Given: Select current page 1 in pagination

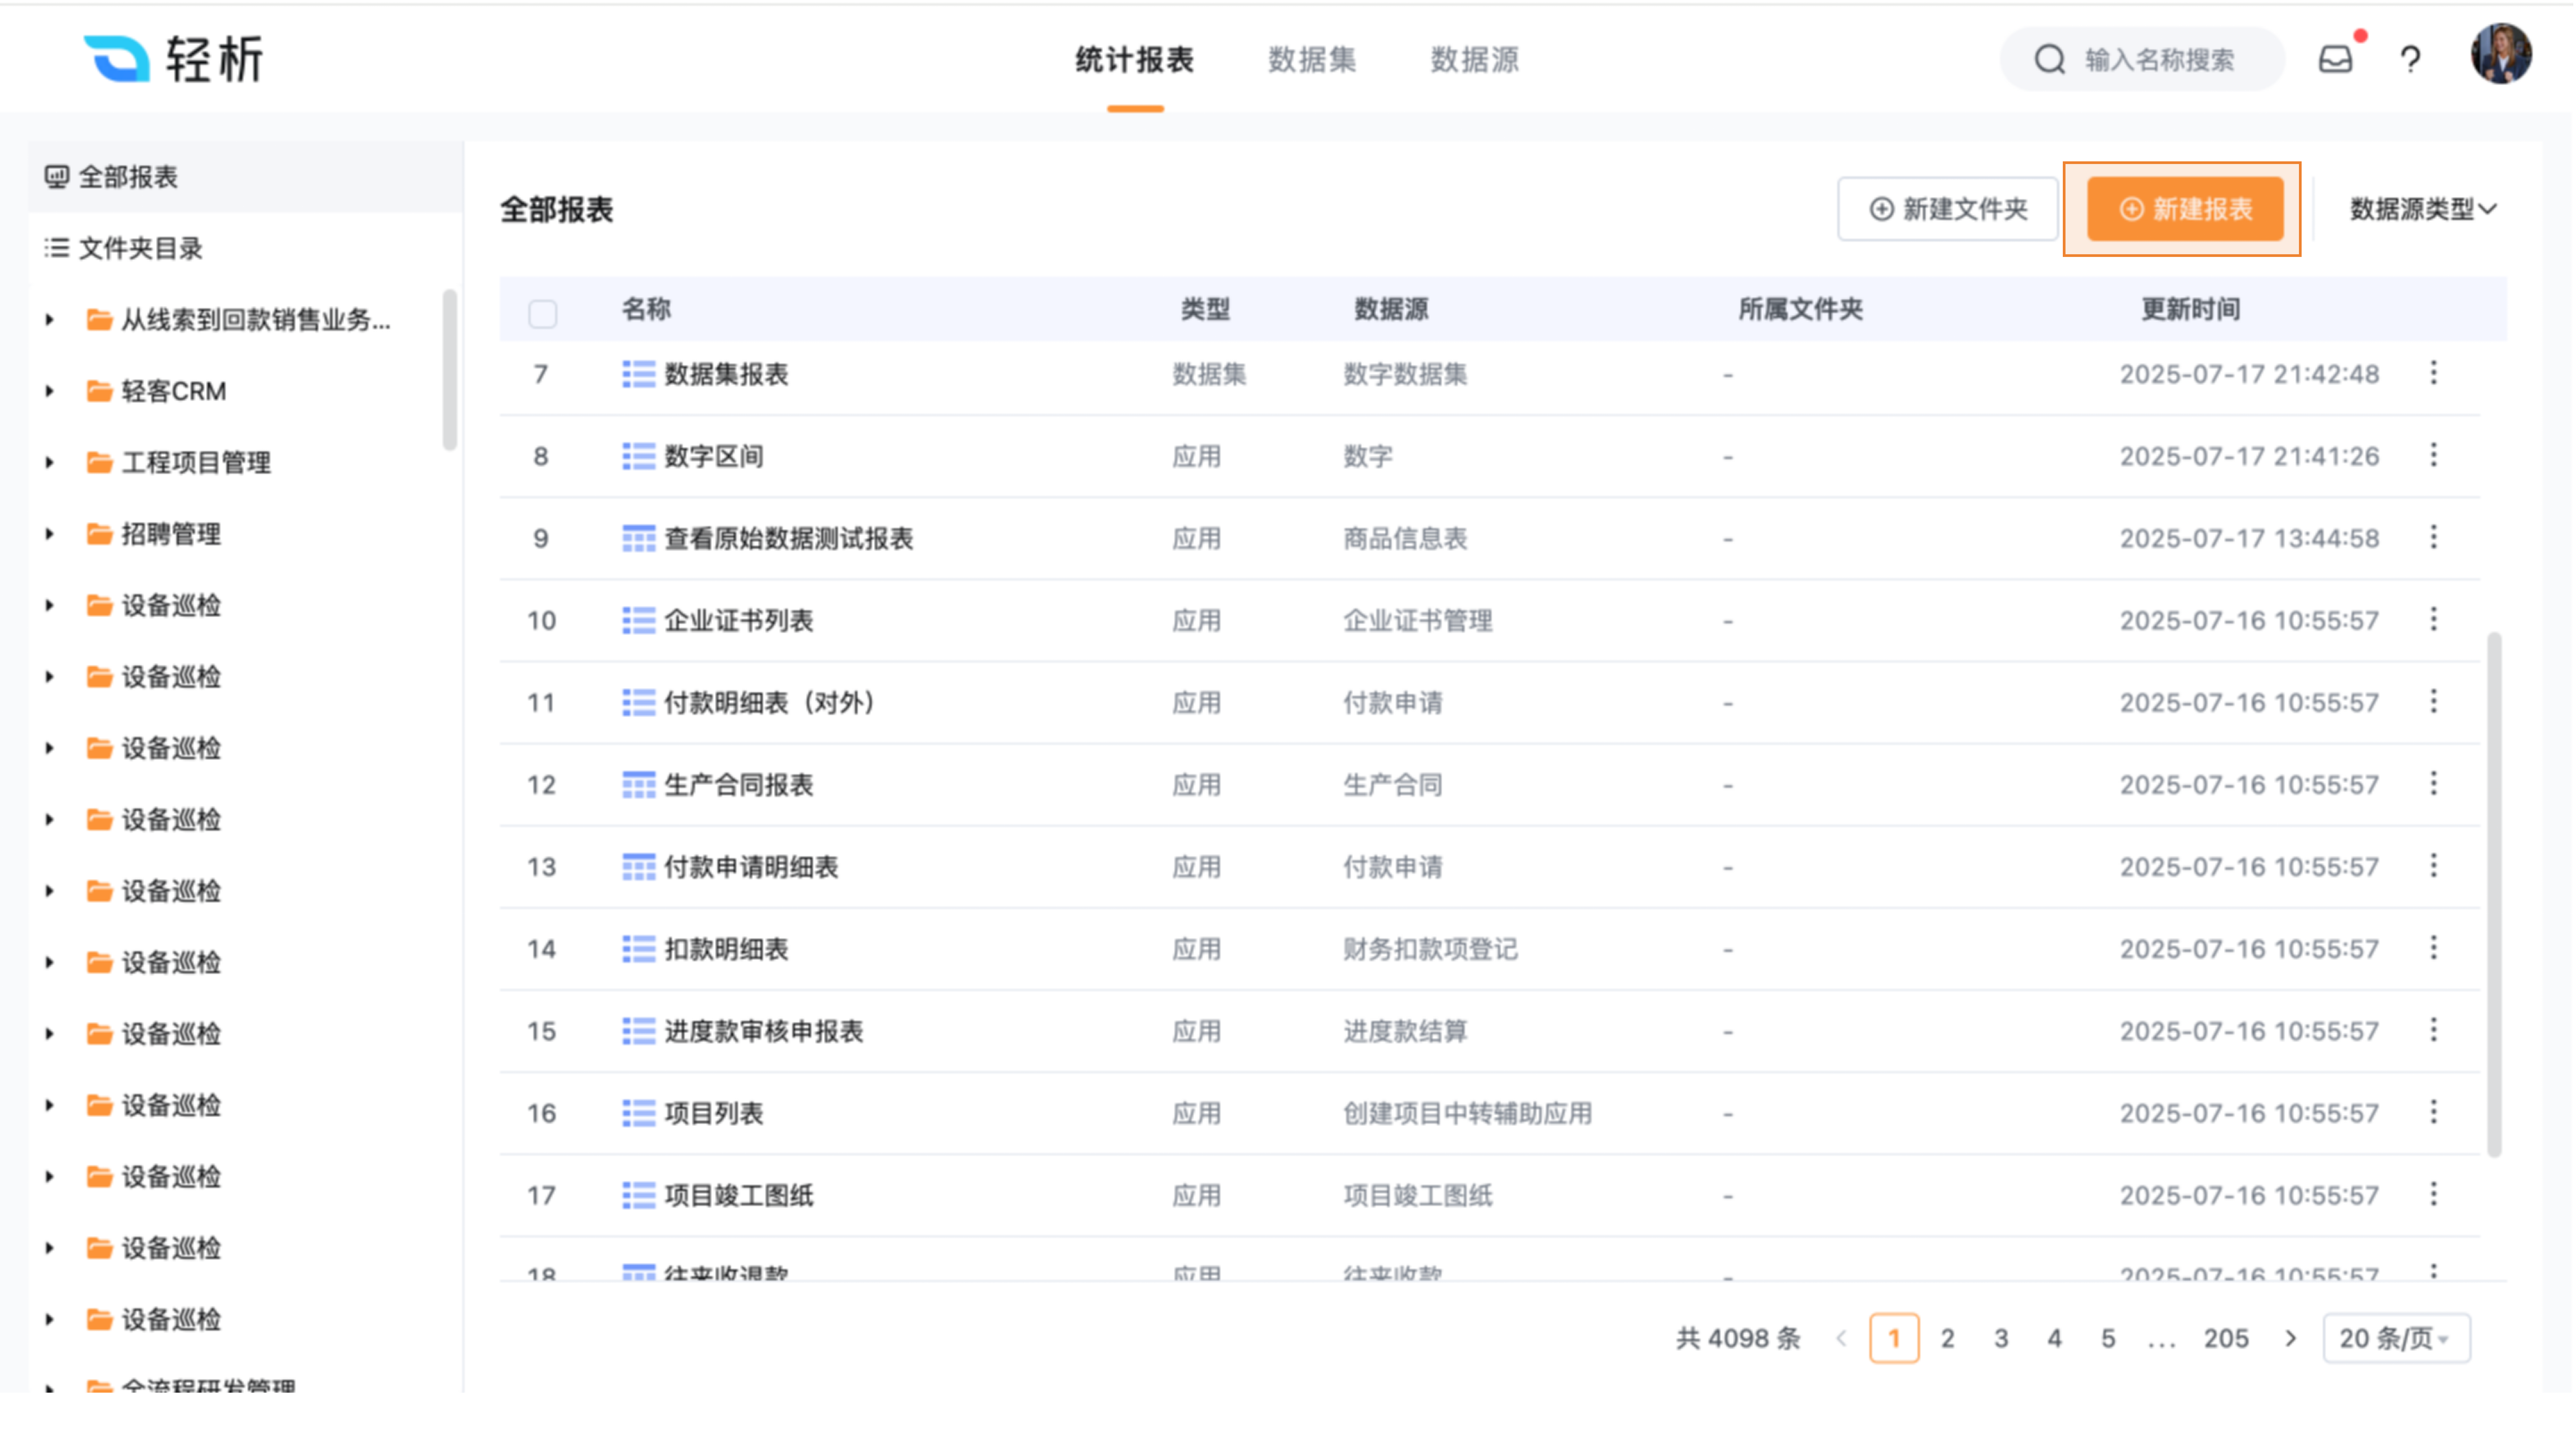Looking at the screenshot, I should point(1894,1338).
